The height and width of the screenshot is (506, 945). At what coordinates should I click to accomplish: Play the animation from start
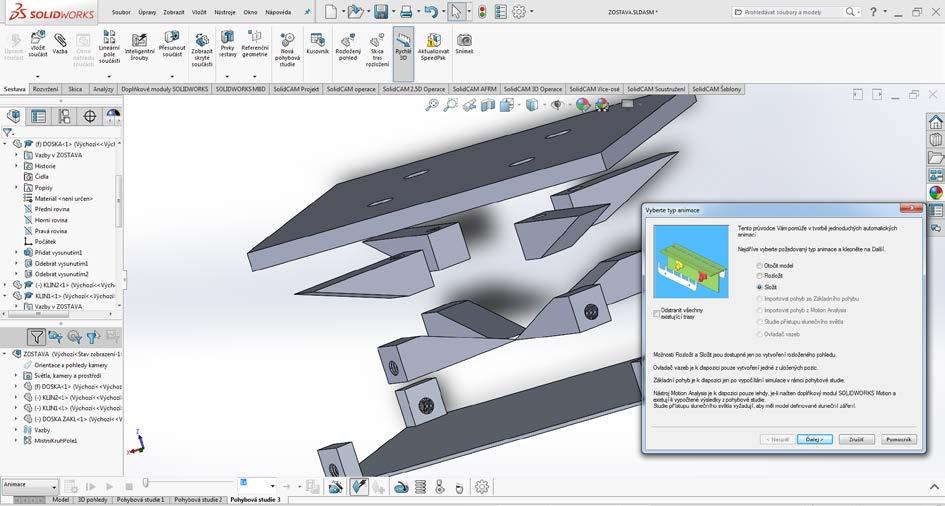[x=91, y=486]
